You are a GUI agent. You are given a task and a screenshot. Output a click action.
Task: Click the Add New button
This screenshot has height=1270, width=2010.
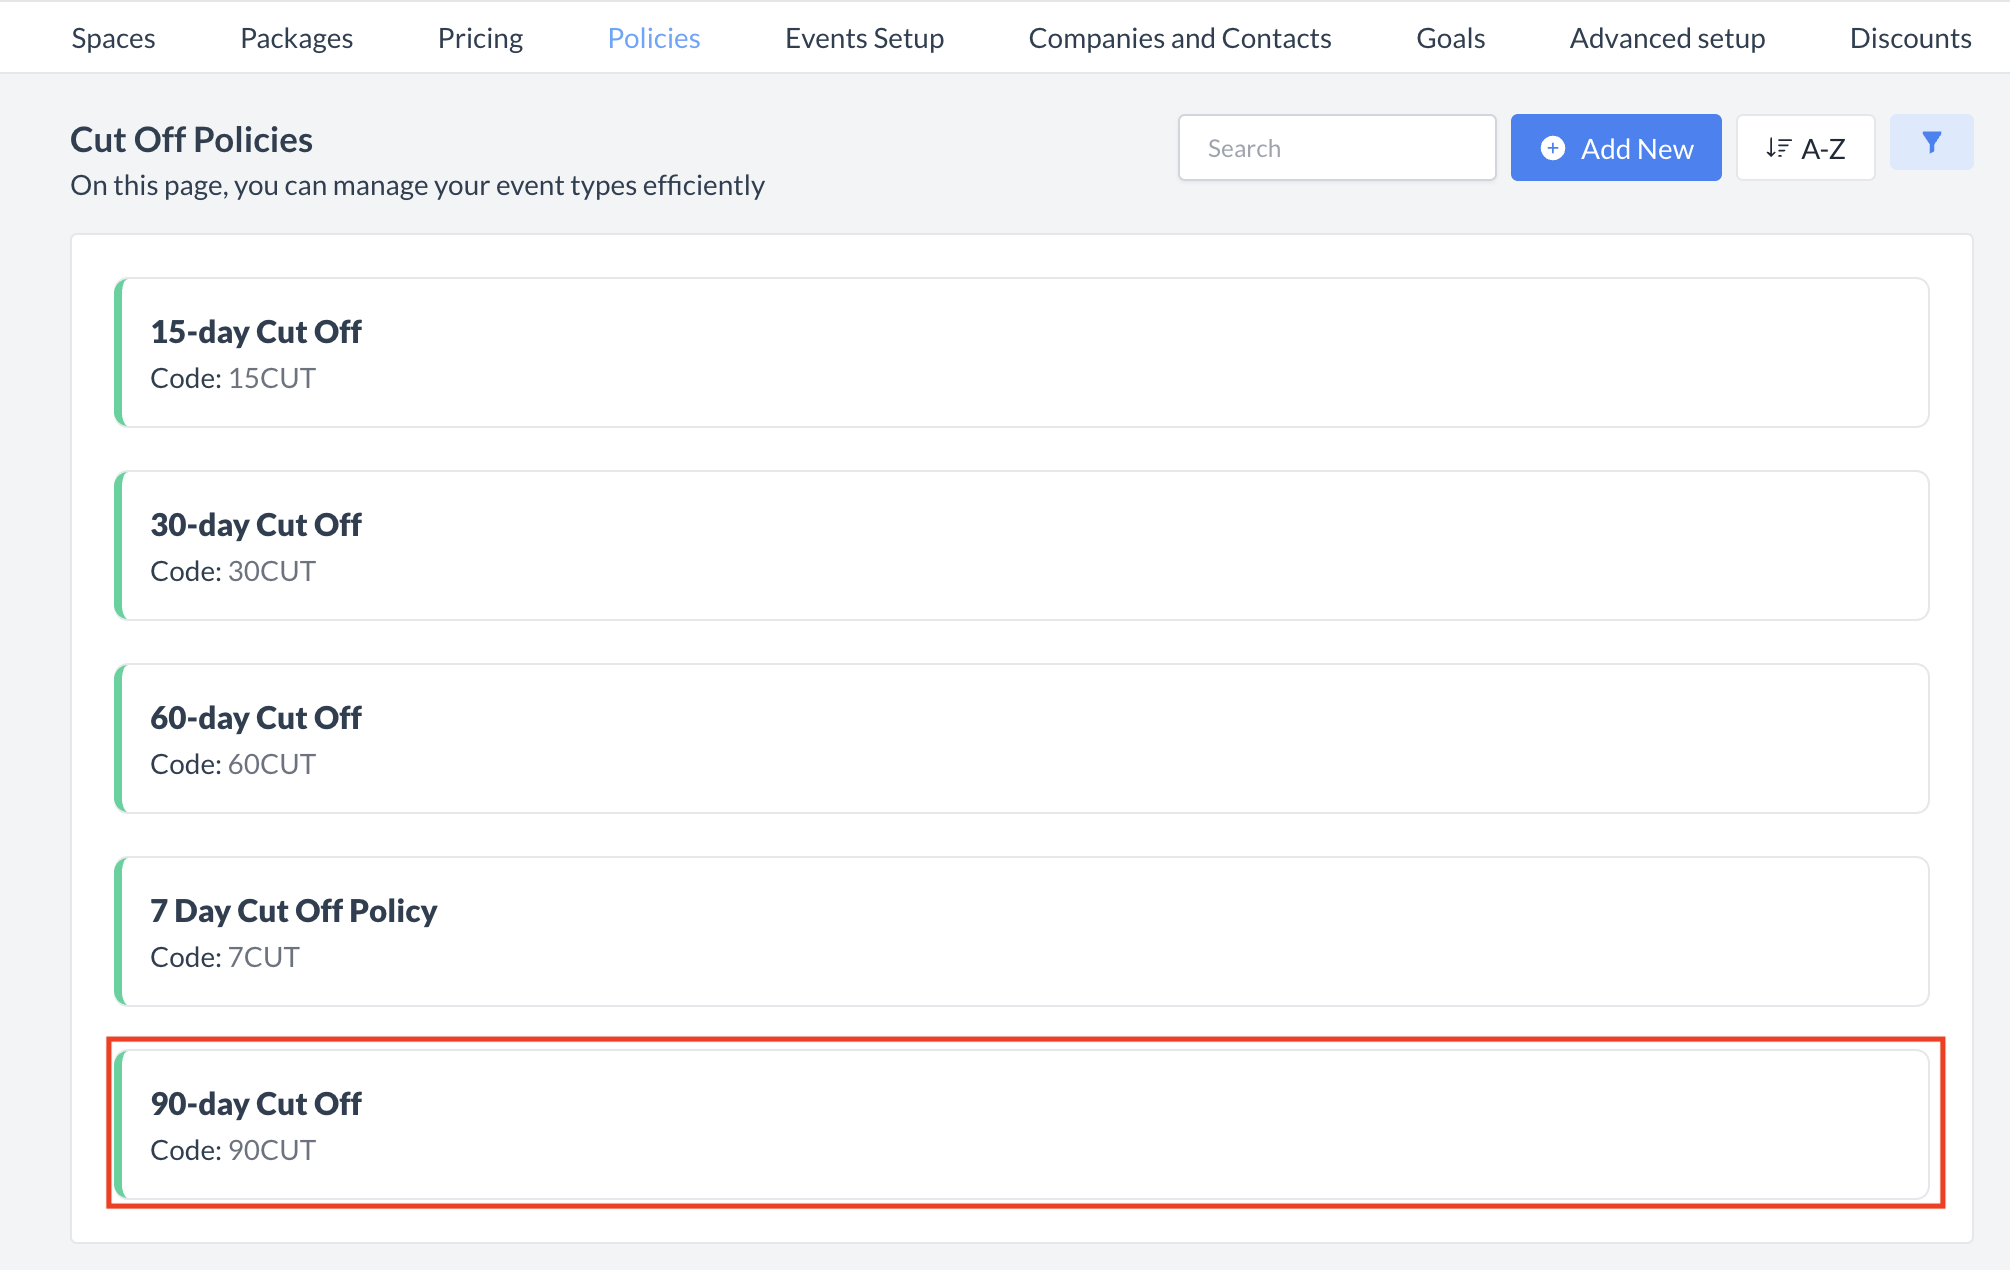click(1615, 147)
